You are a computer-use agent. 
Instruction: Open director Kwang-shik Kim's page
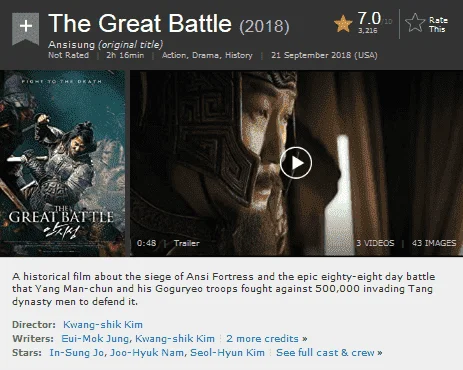pos(103,325)
